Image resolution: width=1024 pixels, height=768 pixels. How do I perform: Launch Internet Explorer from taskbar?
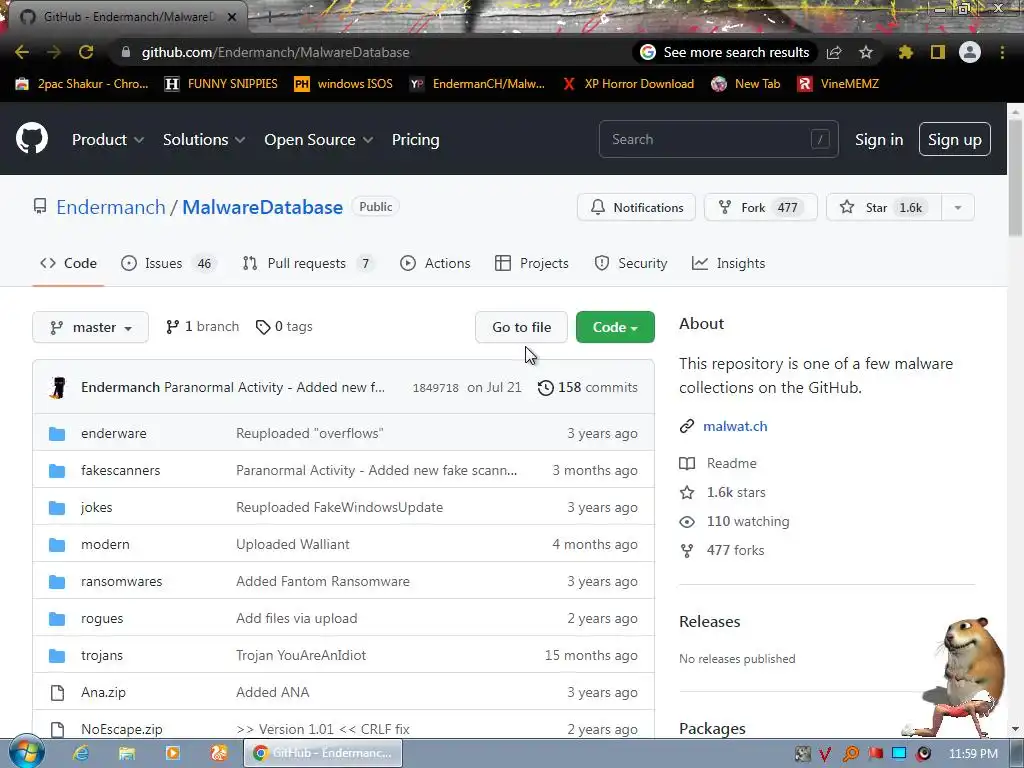click(x=81, y=753)
